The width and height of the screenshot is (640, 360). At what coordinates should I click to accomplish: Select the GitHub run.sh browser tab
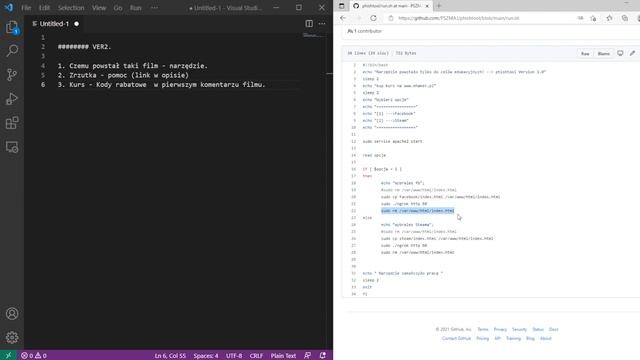(x=391, y=6)
